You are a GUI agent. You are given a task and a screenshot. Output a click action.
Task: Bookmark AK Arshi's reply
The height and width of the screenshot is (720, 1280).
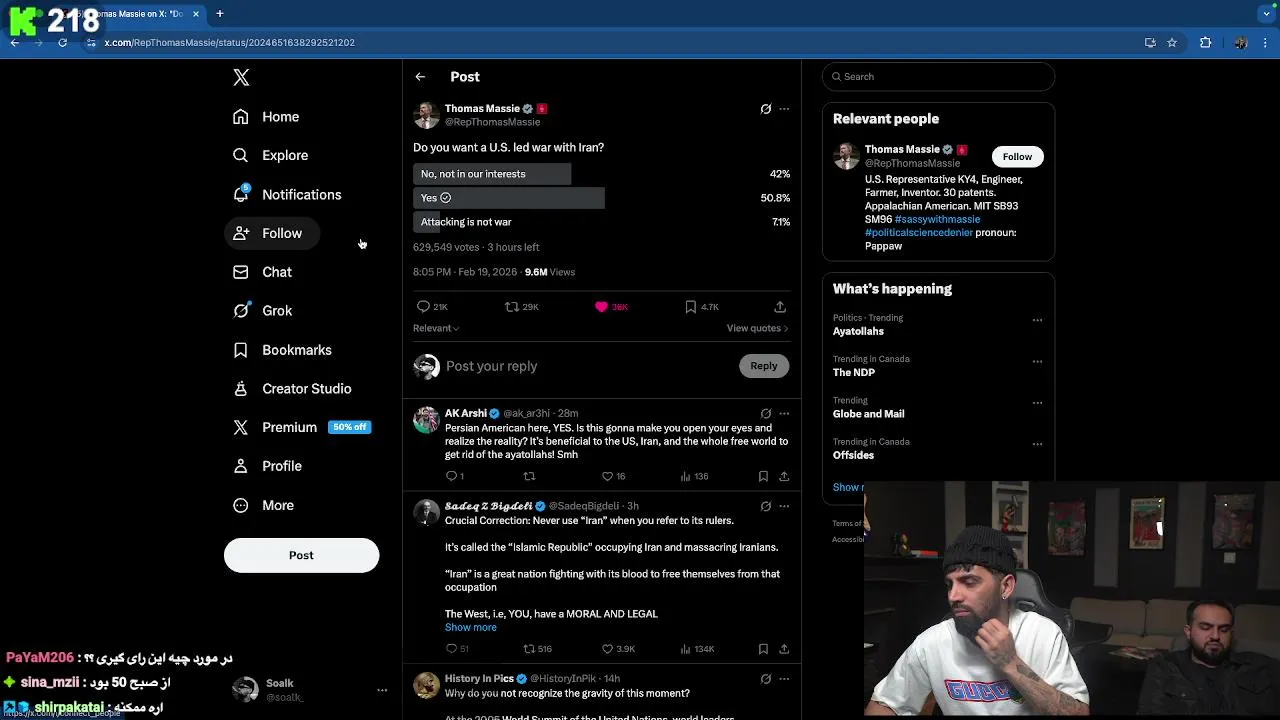[x=763, y=476]
